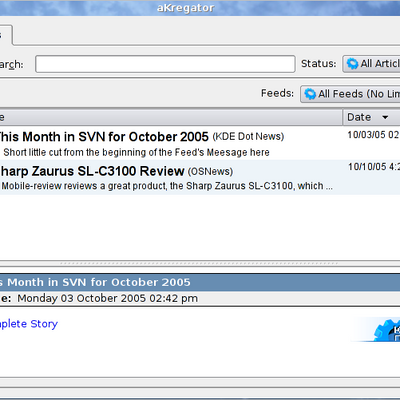Click the Search input field
Image resolution: width=400 pixels, height=400 pixels.
point(165,64)
